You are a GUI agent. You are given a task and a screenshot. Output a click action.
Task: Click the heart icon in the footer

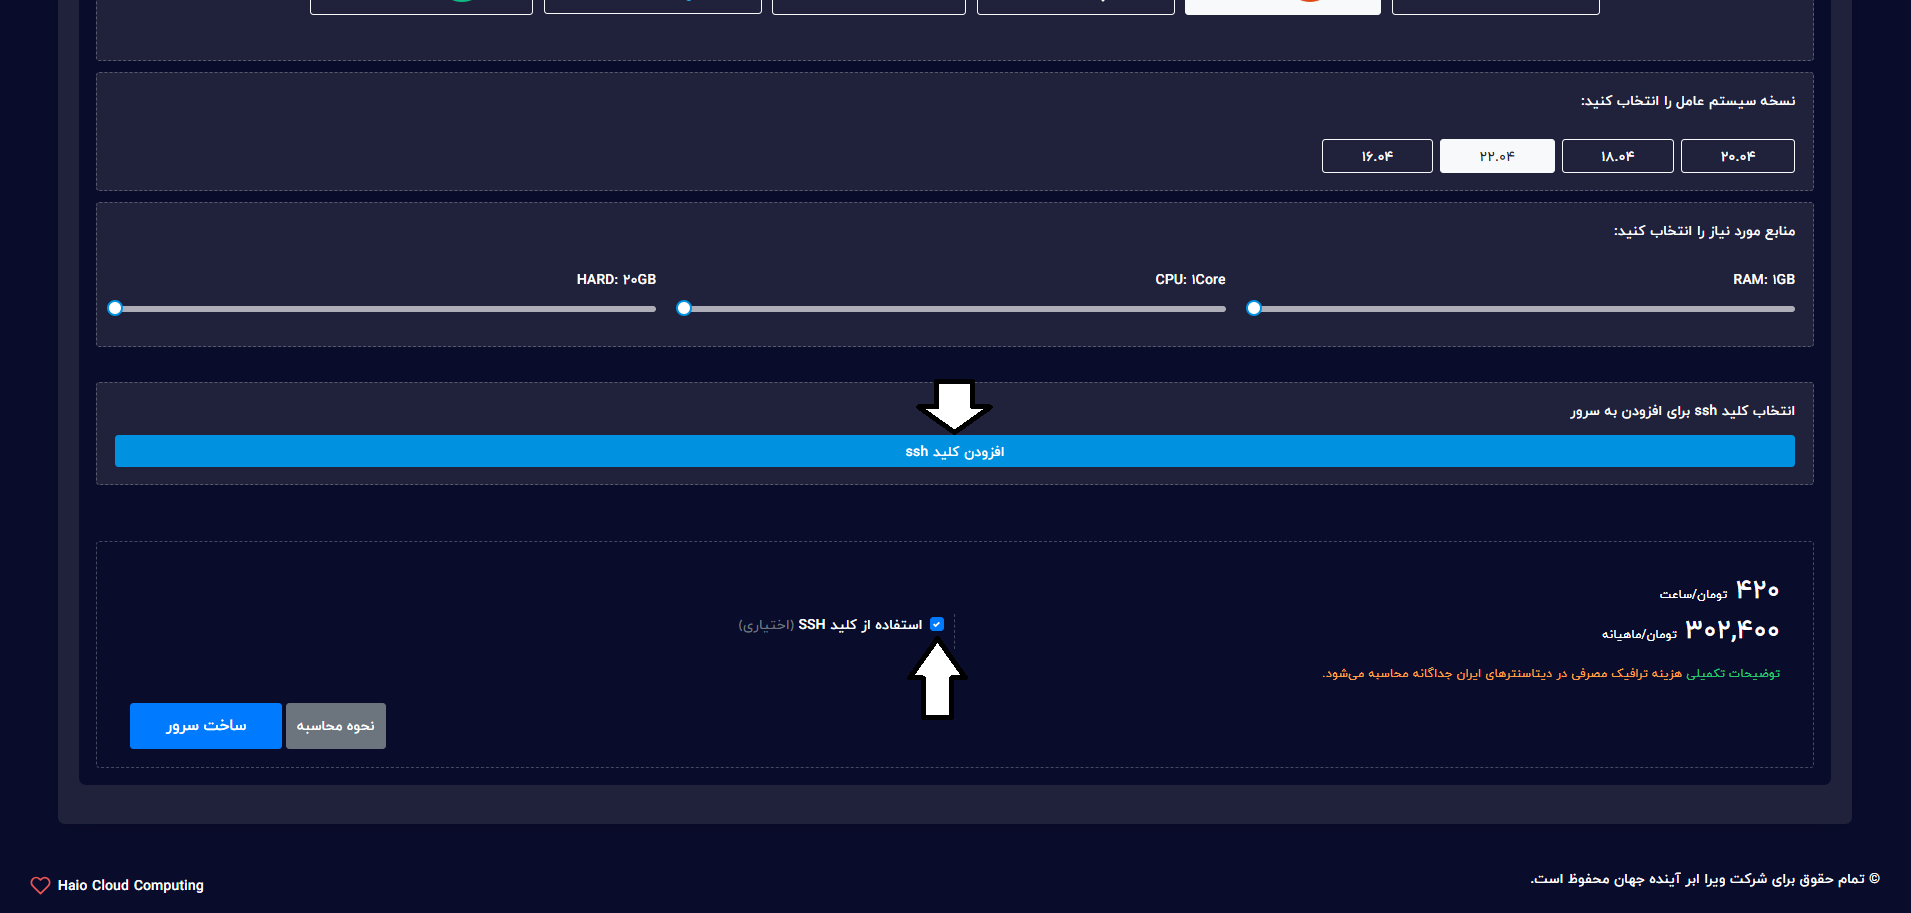[x=40, y=885]
